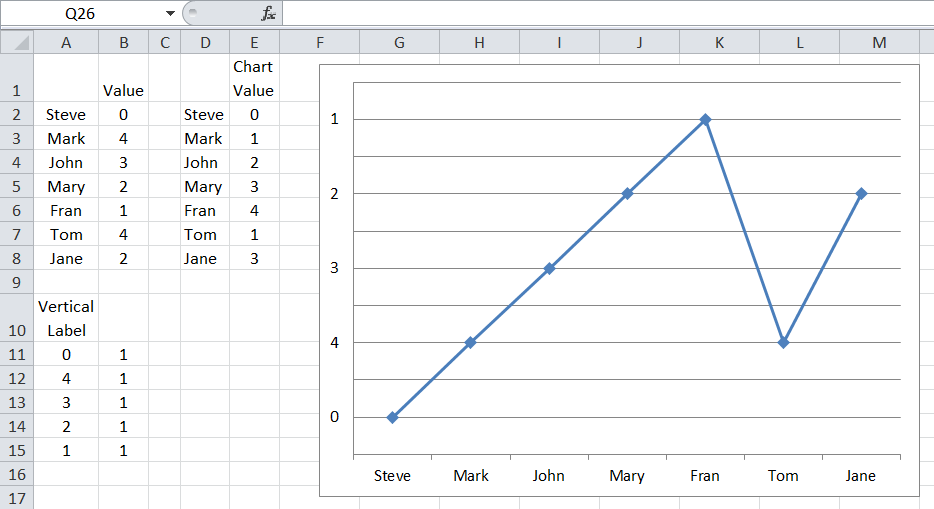Select the Vertical Label cell in column A
This screenshot has height=509, width=934.
point(66,318)
